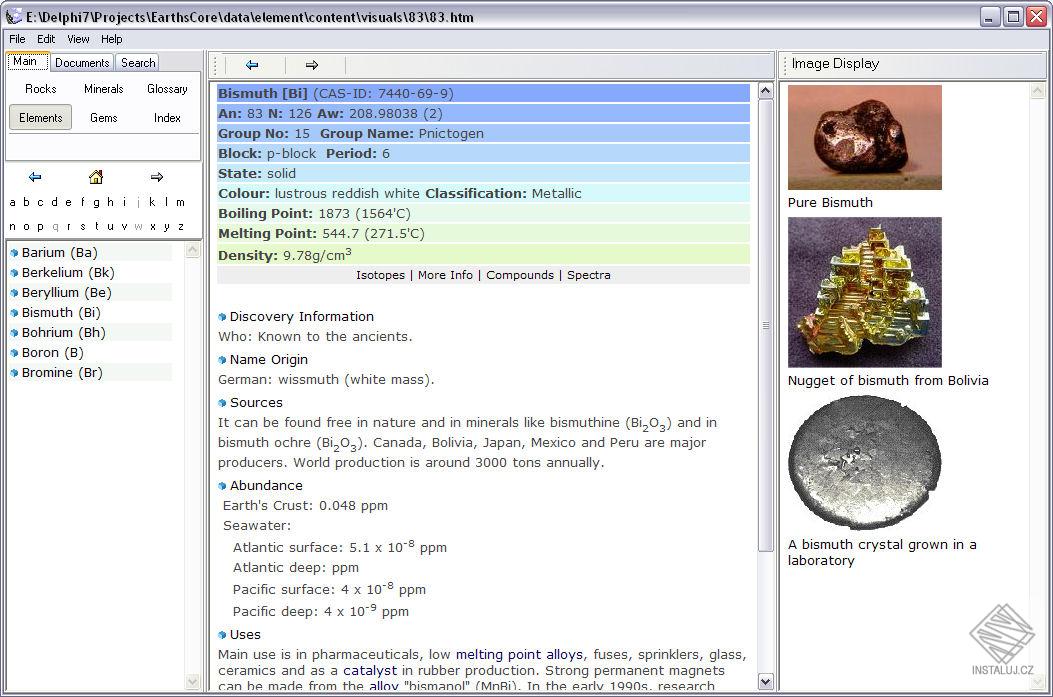
Task: Click the Nugget of bismuth from Bolivia image
Action: point(865,292)
